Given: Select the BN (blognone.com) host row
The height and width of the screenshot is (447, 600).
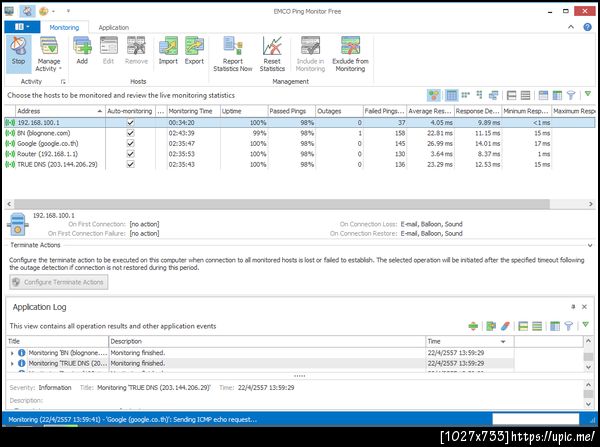Looking at the screenshot, I should pos(299,133).
